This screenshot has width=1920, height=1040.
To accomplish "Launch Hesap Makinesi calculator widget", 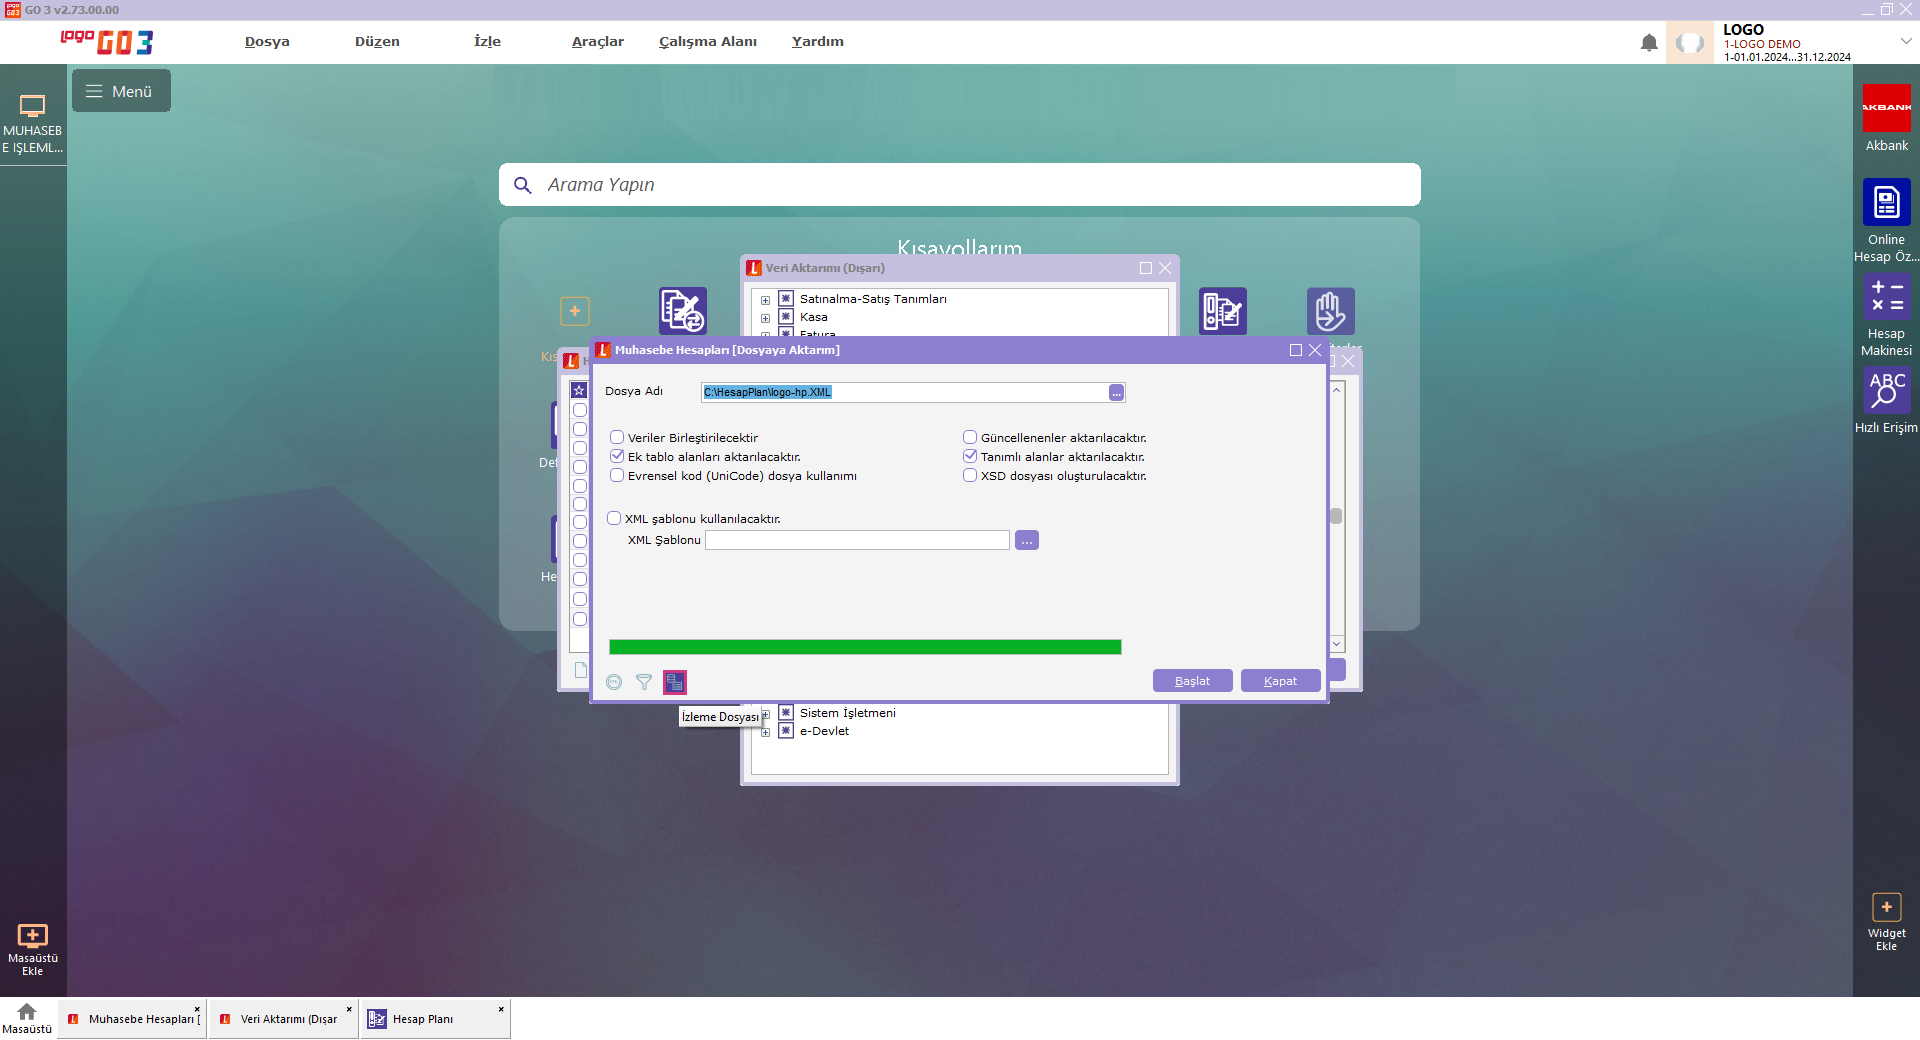I will (x=1886, y=298).
